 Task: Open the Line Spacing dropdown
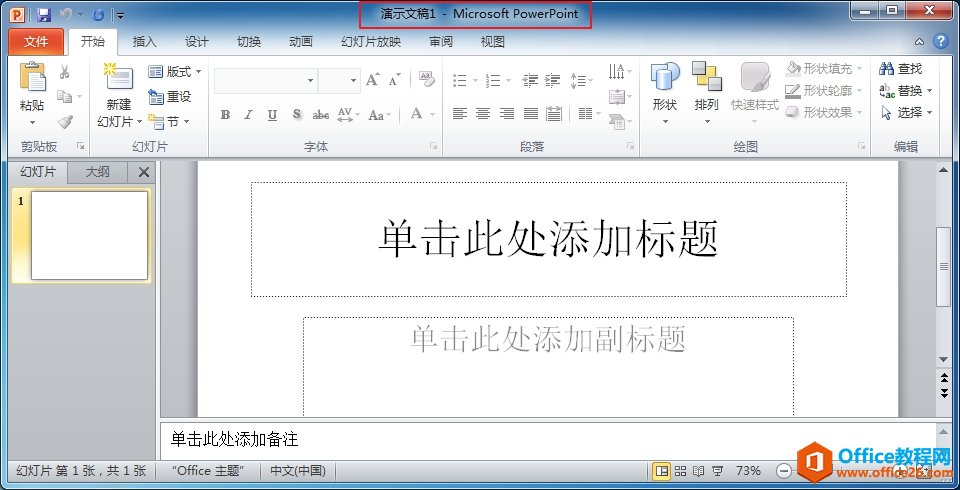581,80
